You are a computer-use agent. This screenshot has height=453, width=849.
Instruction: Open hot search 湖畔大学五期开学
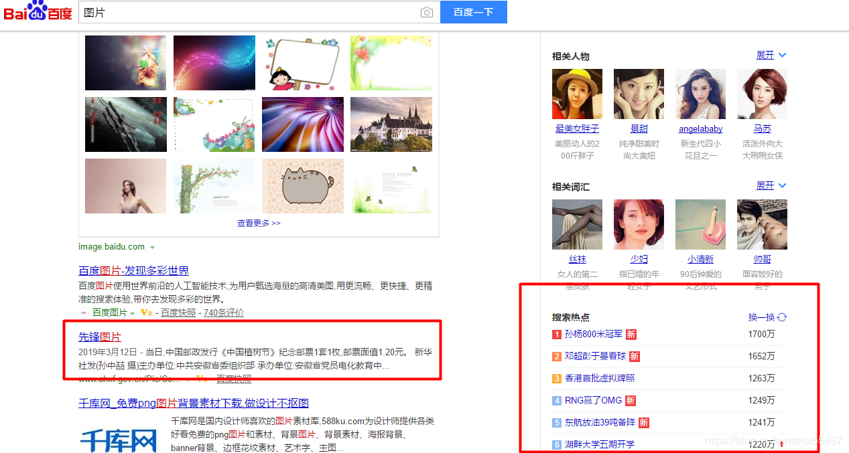pyautogui.click(x=599, y=444)
